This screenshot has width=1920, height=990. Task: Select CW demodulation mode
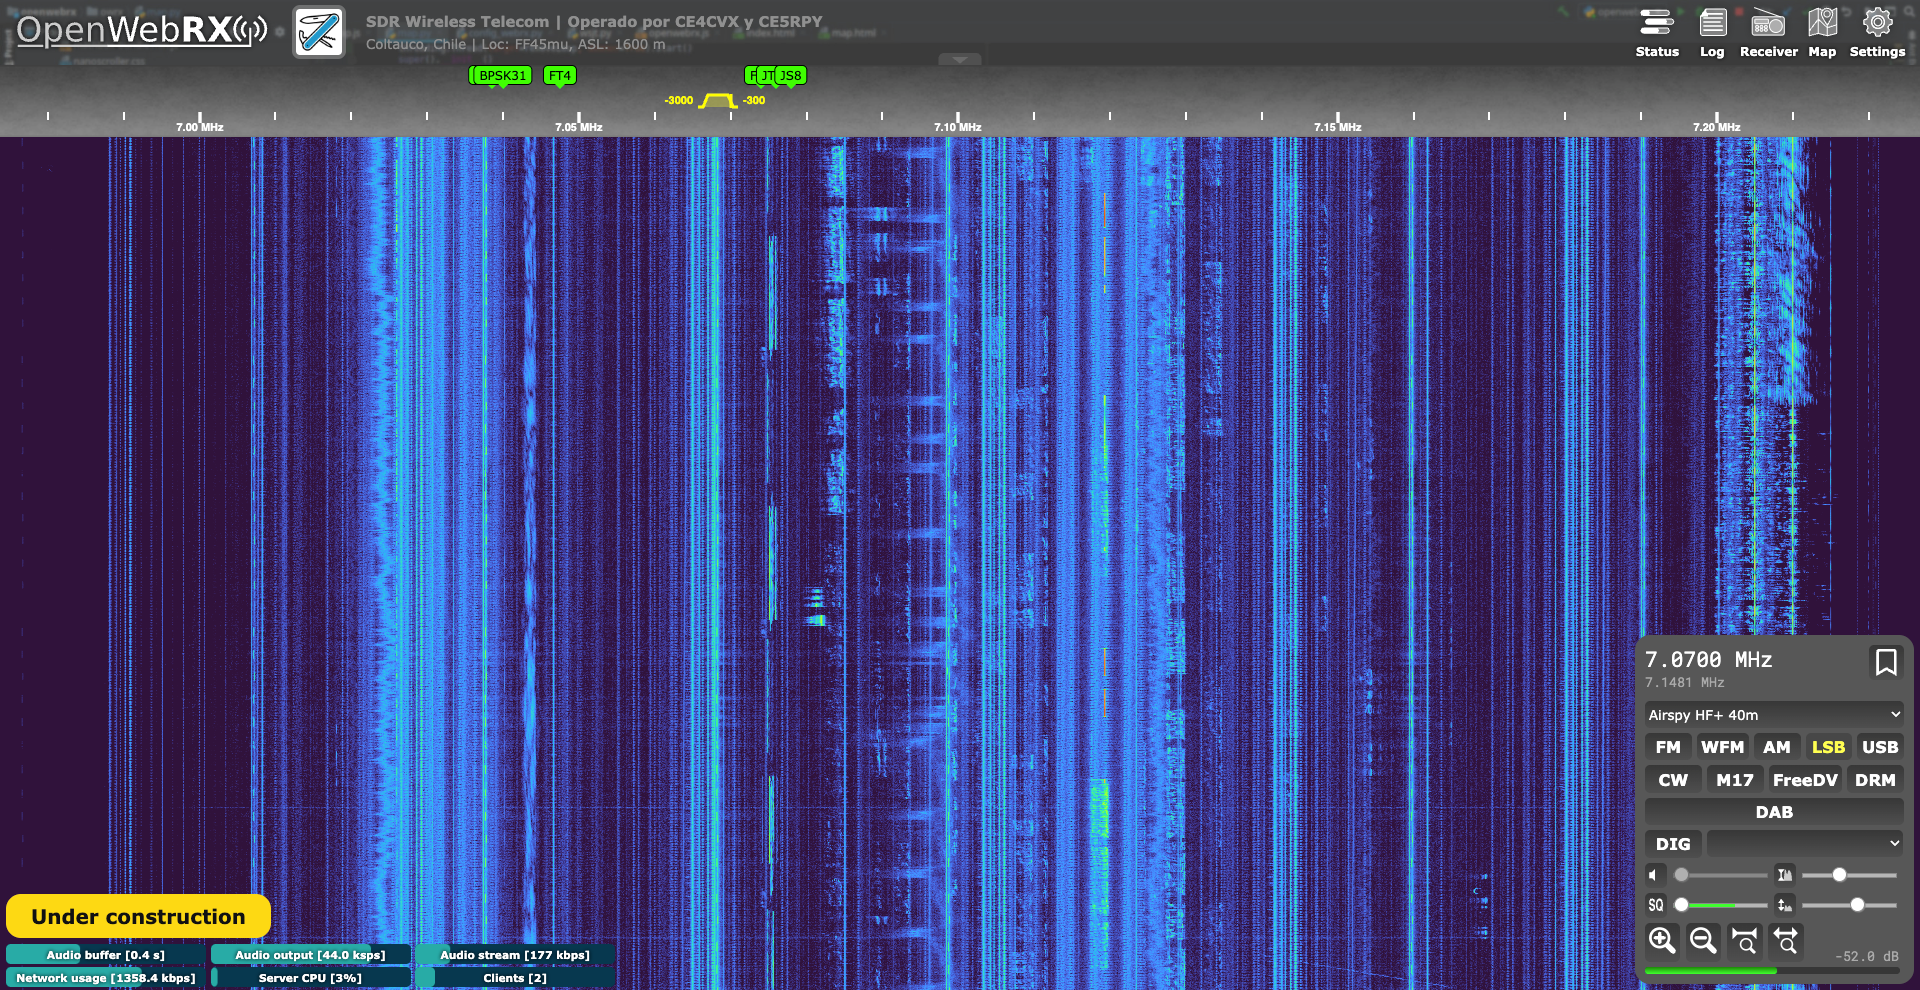pos(1672,780)
